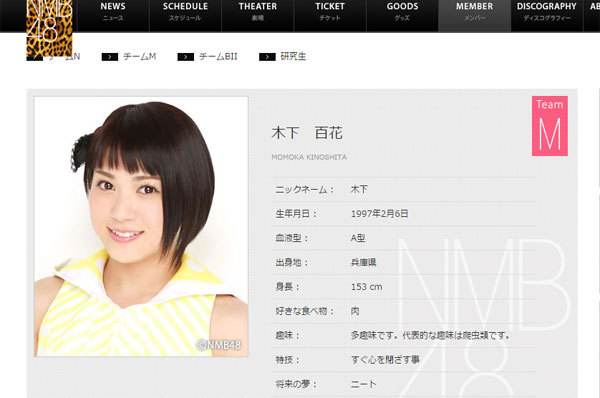Click the future dream value ニート
600x398 pixels.
pos(364,384)
